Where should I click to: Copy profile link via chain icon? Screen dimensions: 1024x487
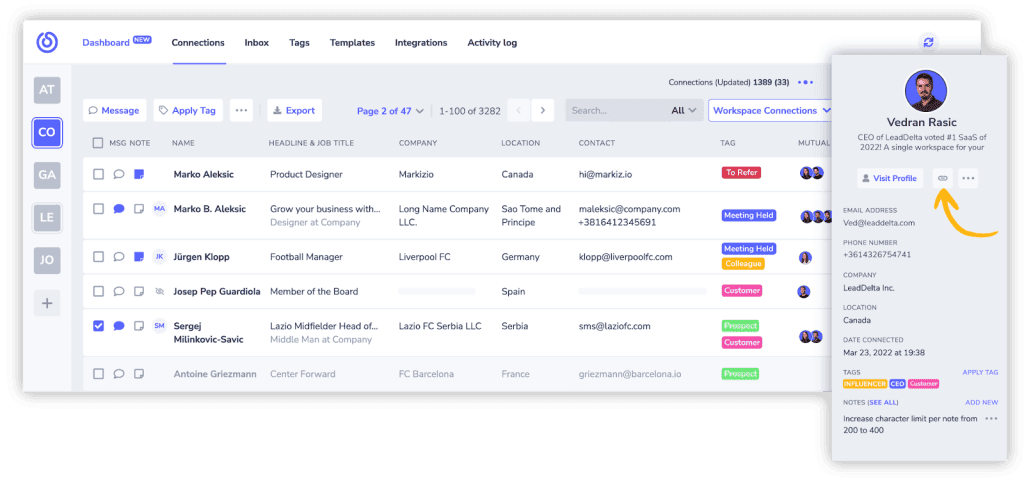click(x=942, y=178)
